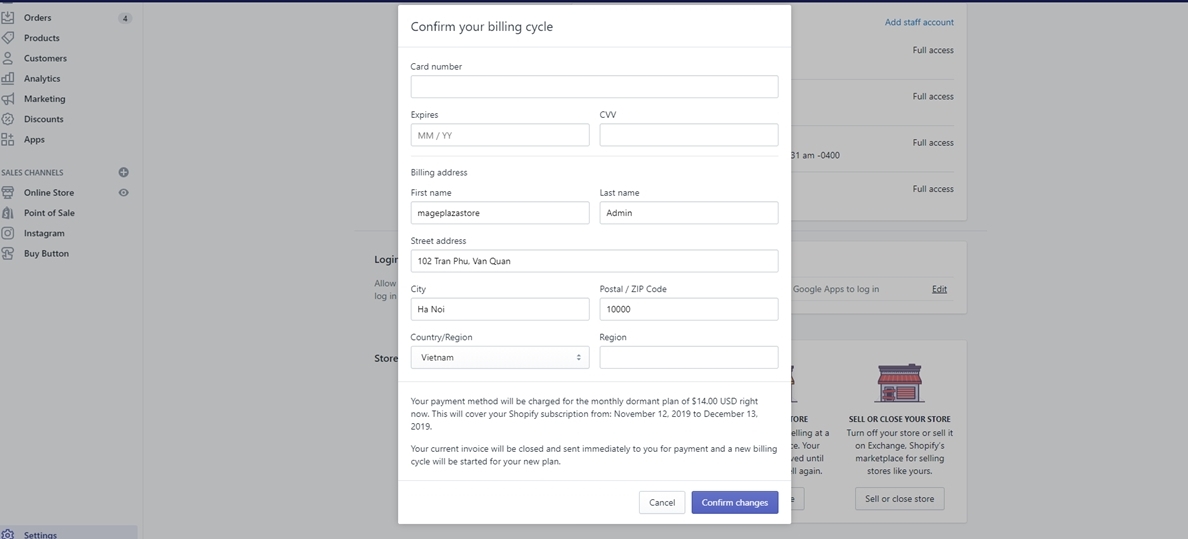Click the CVV input field

click(x=688, y=135)
